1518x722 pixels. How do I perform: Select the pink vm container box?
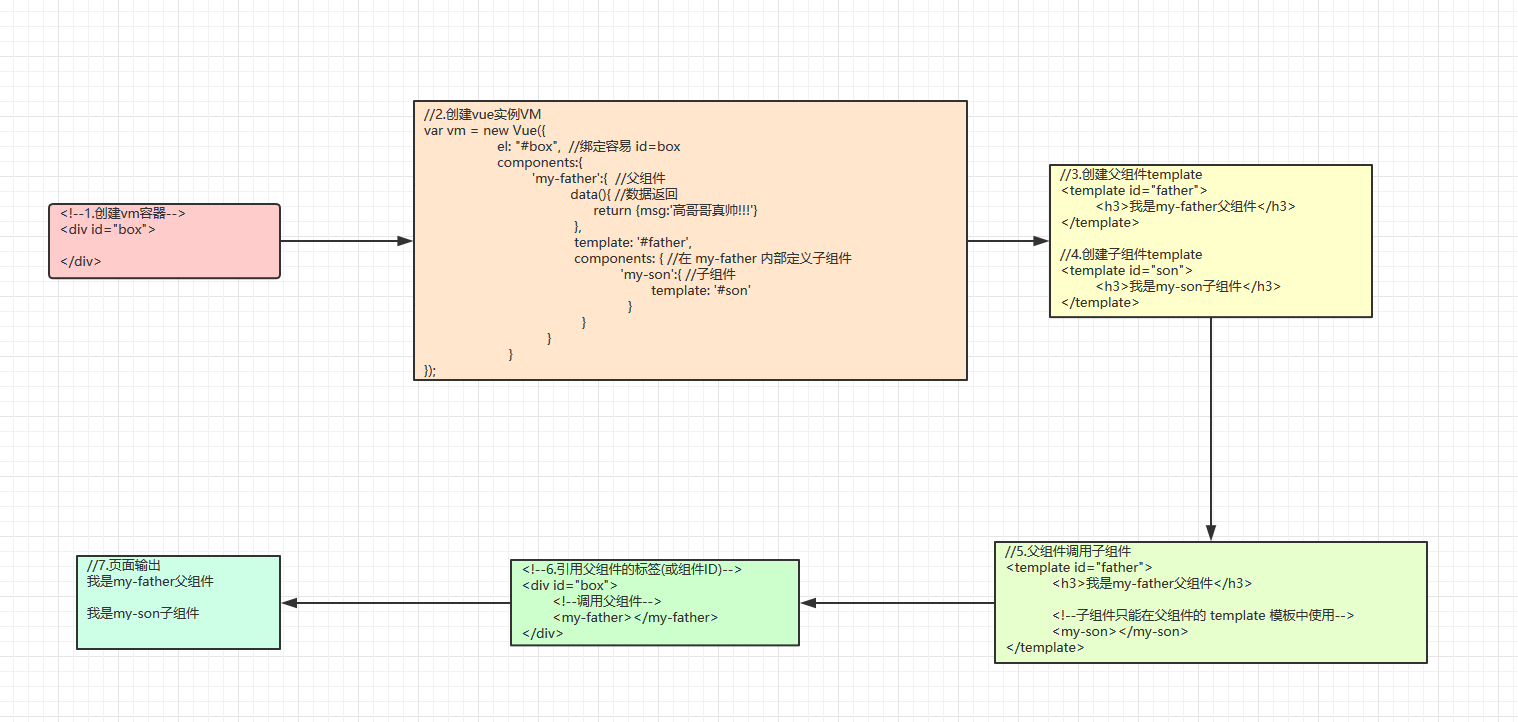[x=165, y=241]
